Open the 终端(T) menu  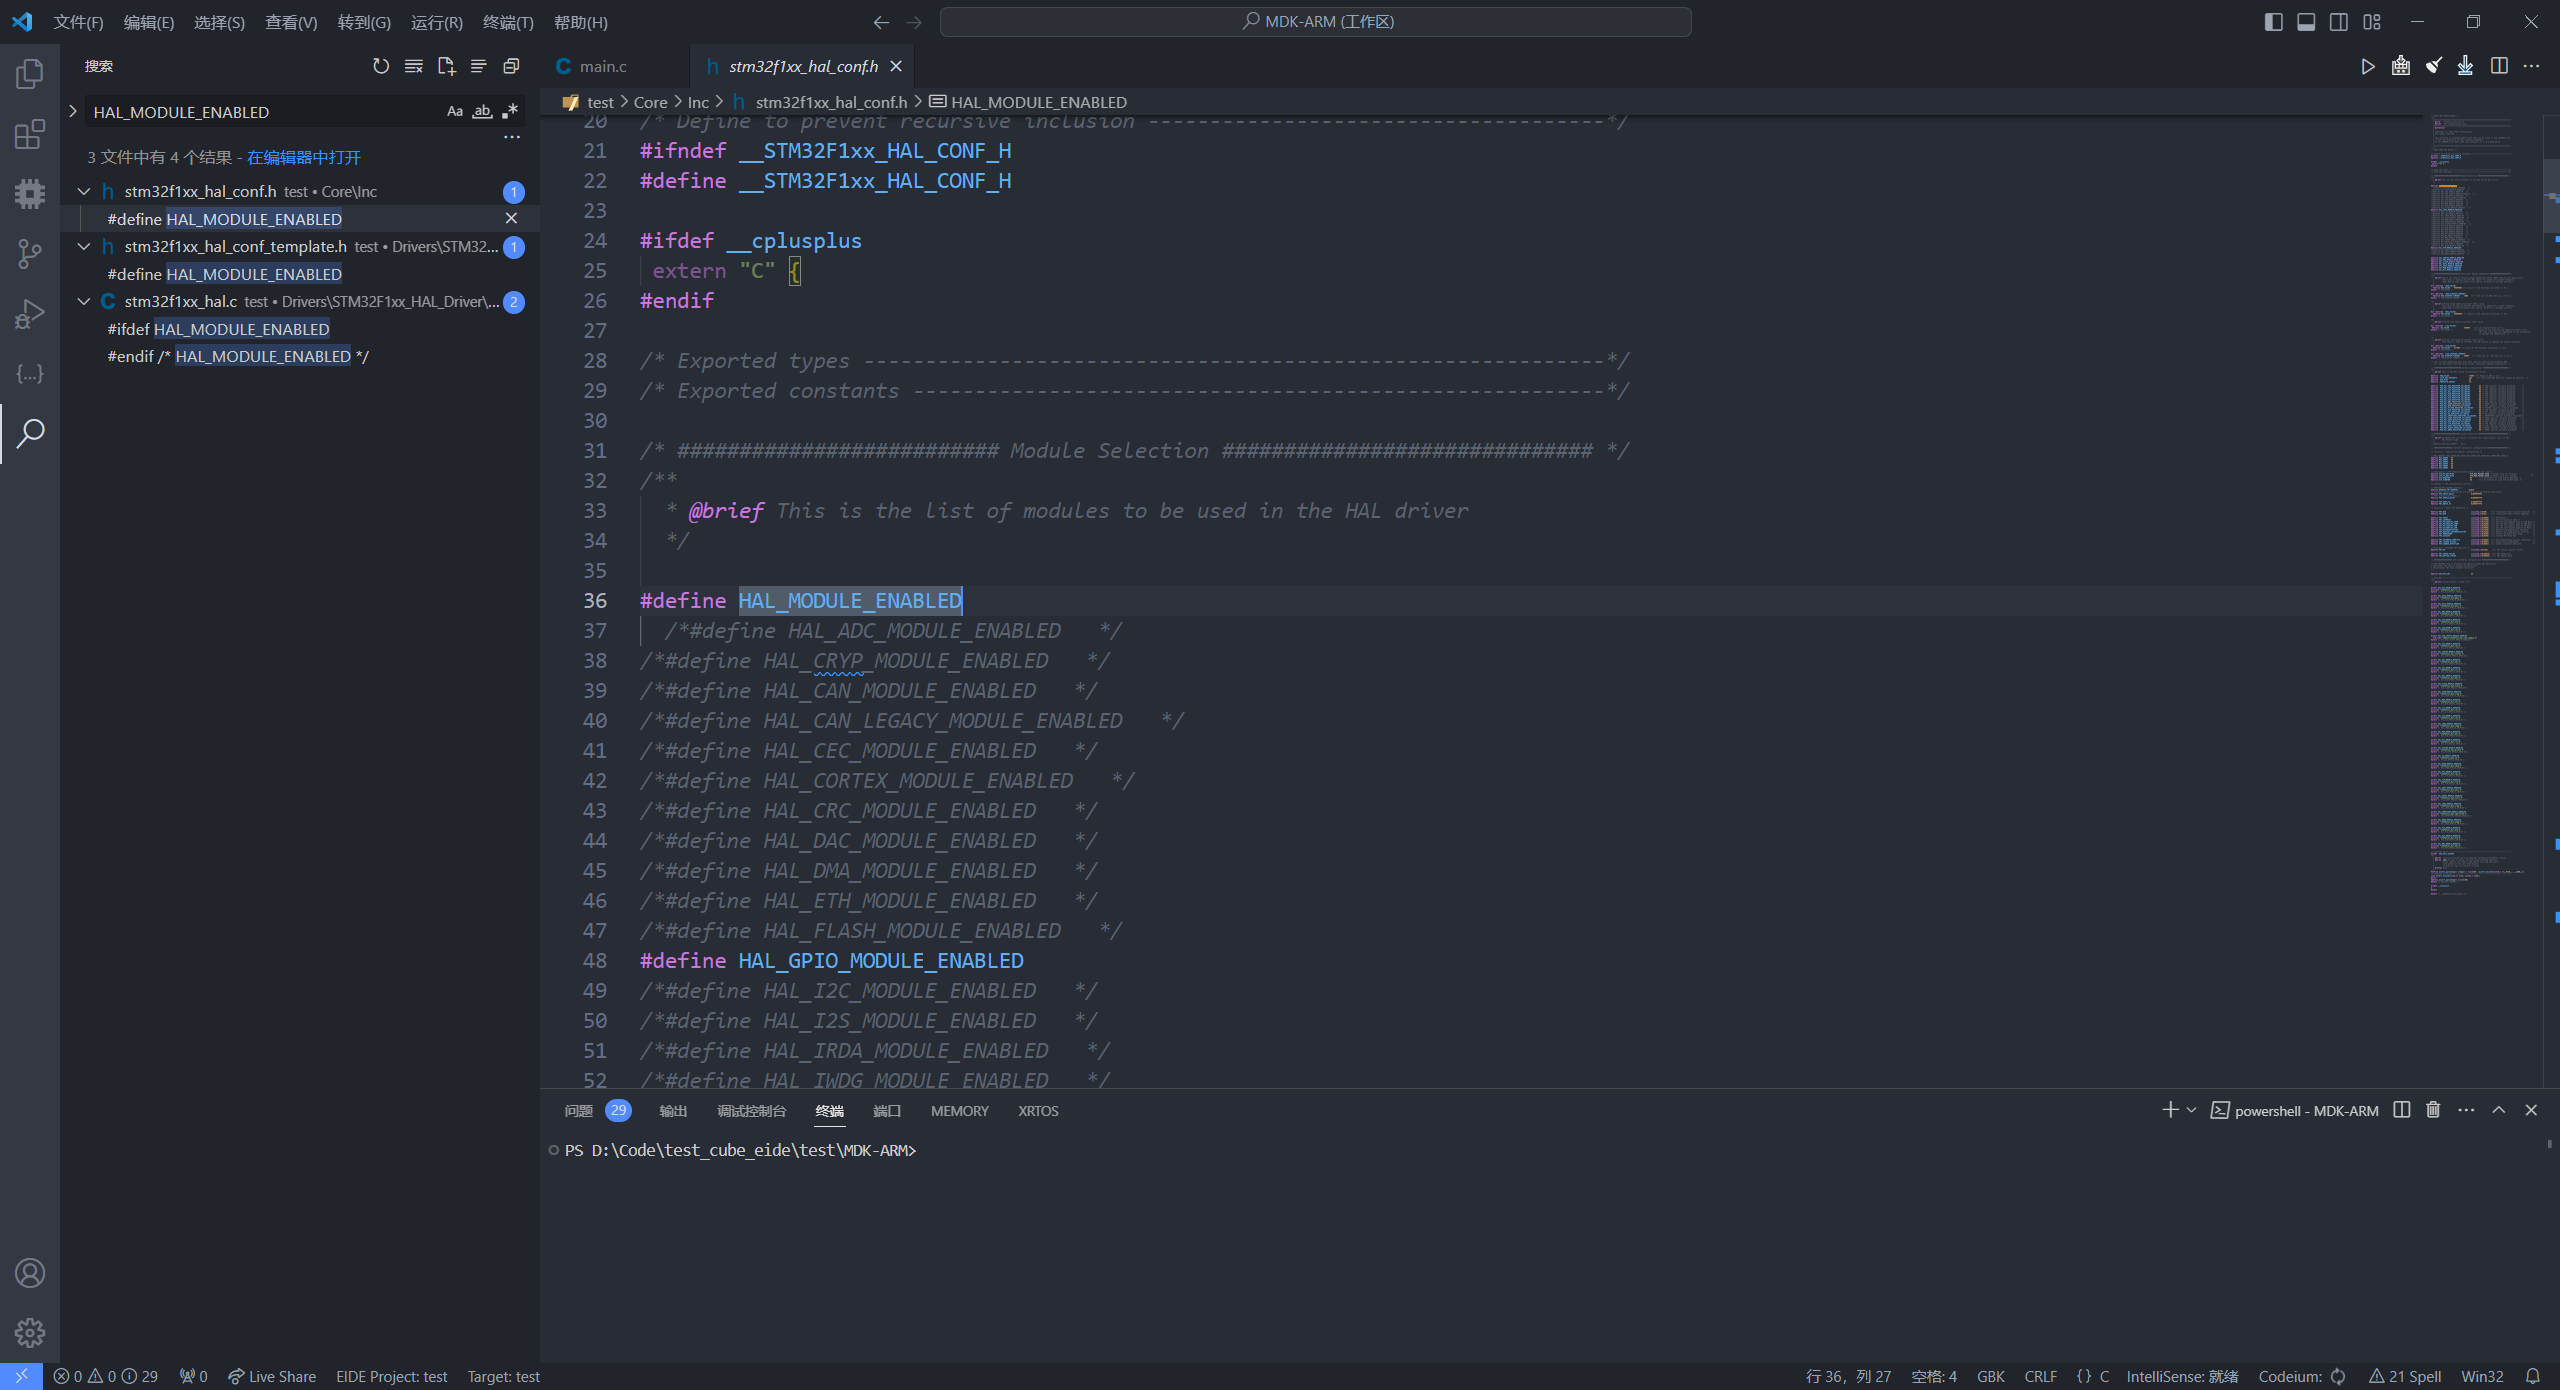click(x=508, y=22)
